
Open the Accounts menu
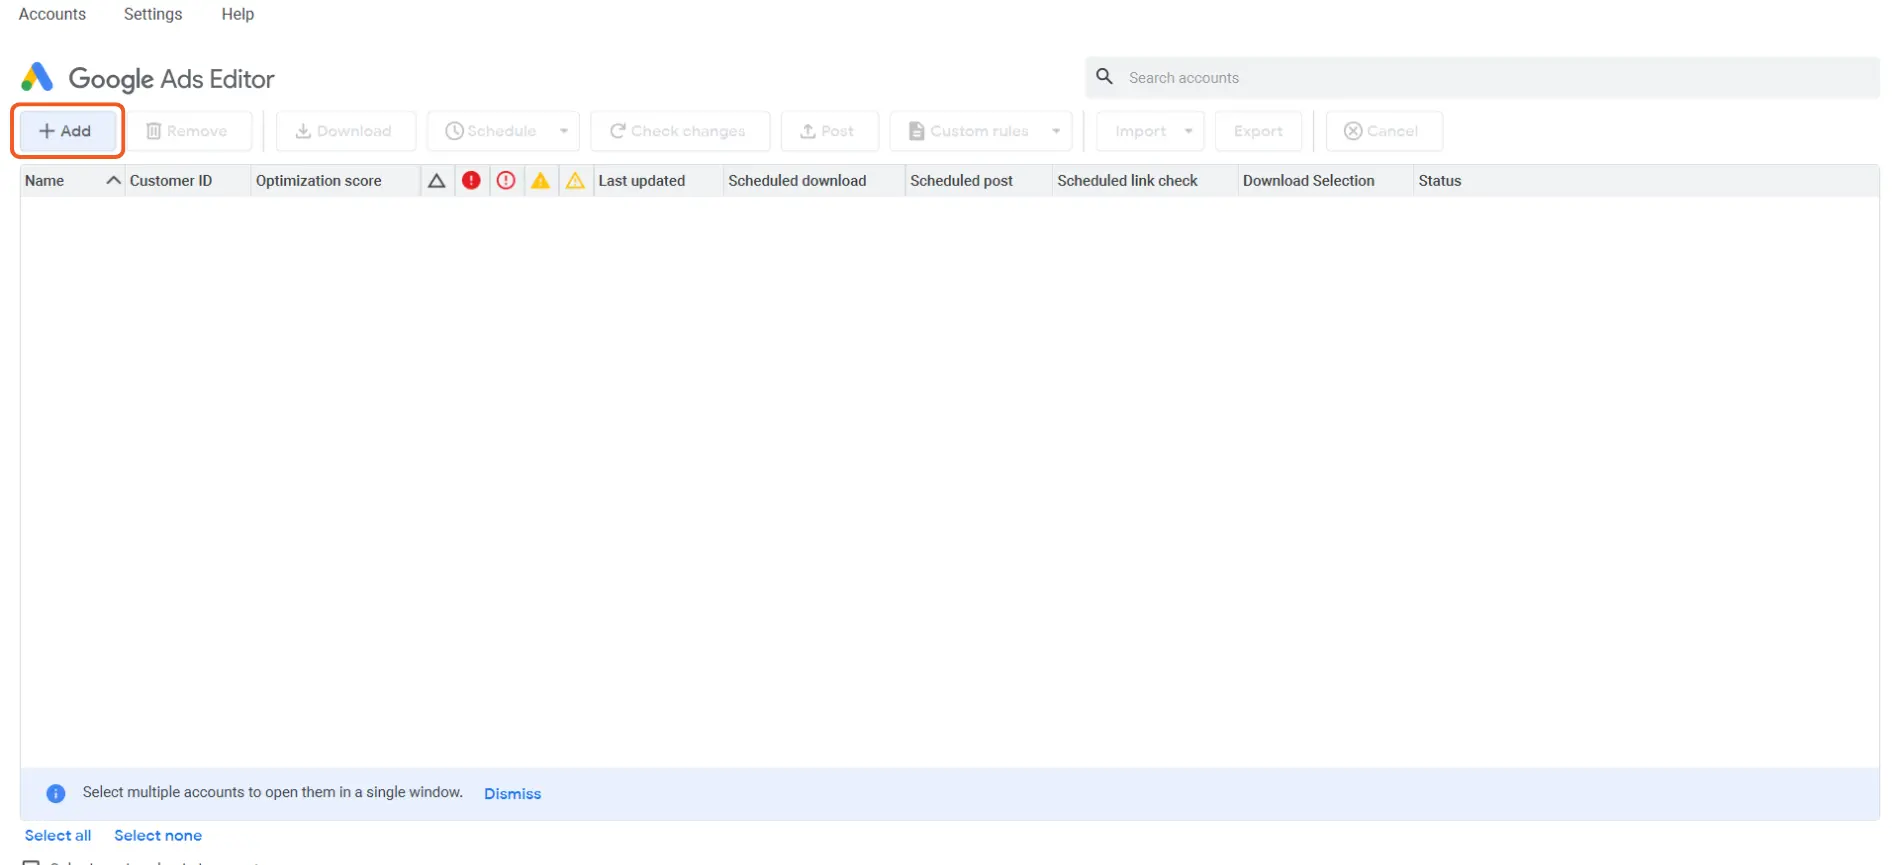(x=52, y=14)
